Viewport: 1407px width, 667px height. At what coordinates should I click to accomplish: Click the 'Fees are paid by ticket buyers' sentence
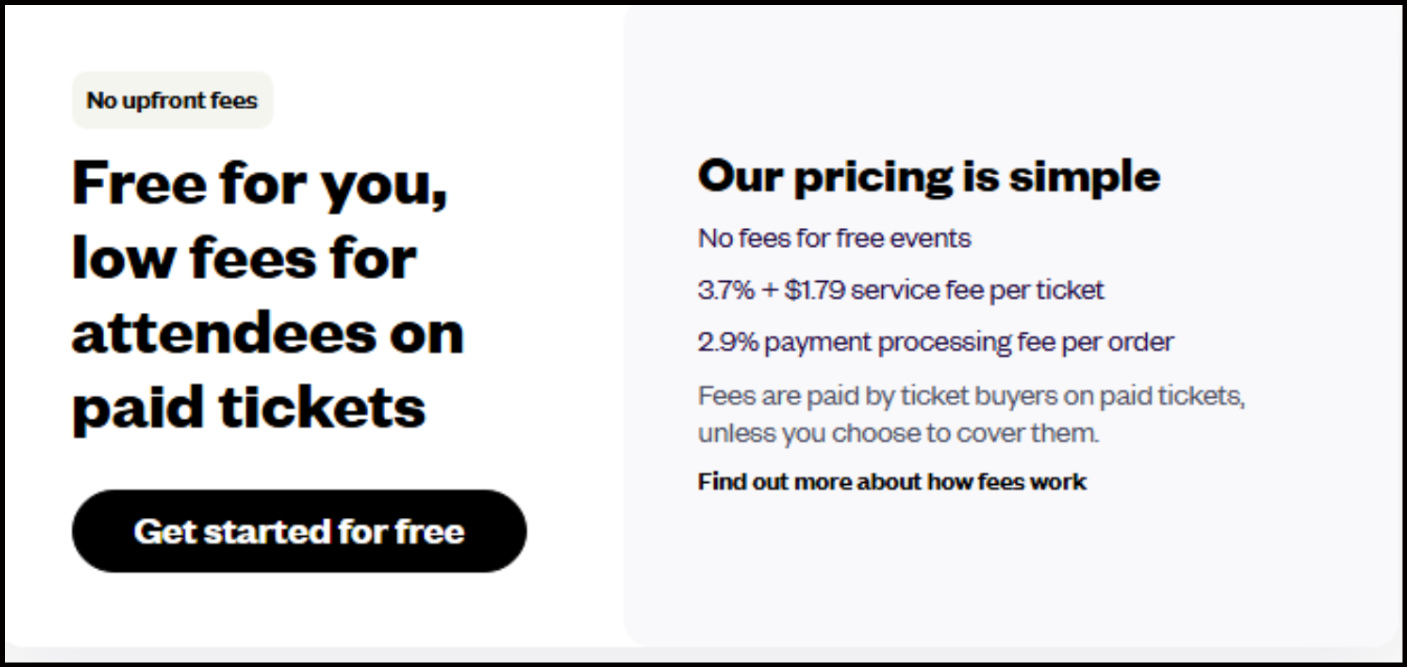click(970, 395)
